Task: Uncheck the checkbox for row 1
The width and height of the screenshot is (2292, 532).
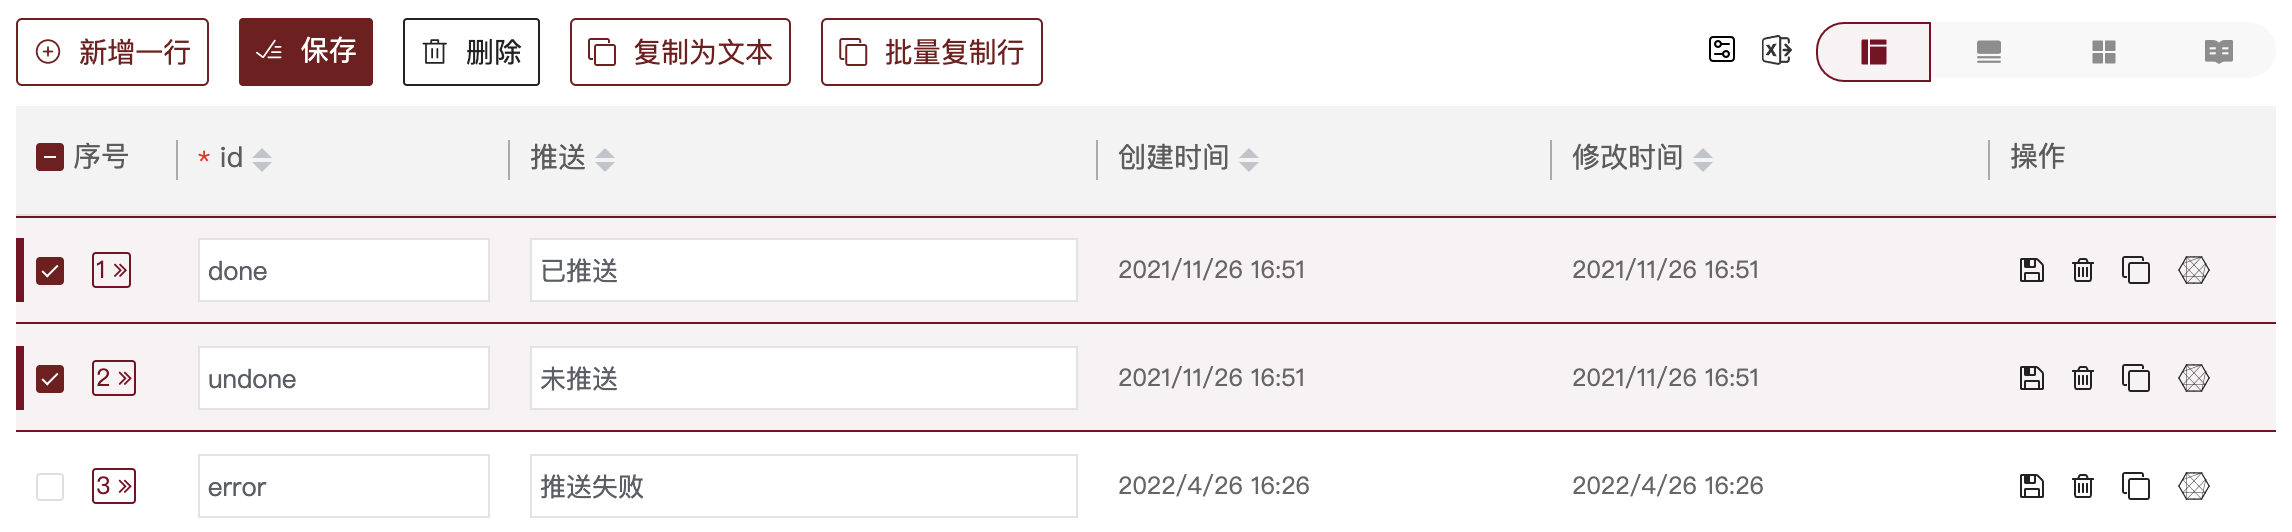Action: point(50,271)
